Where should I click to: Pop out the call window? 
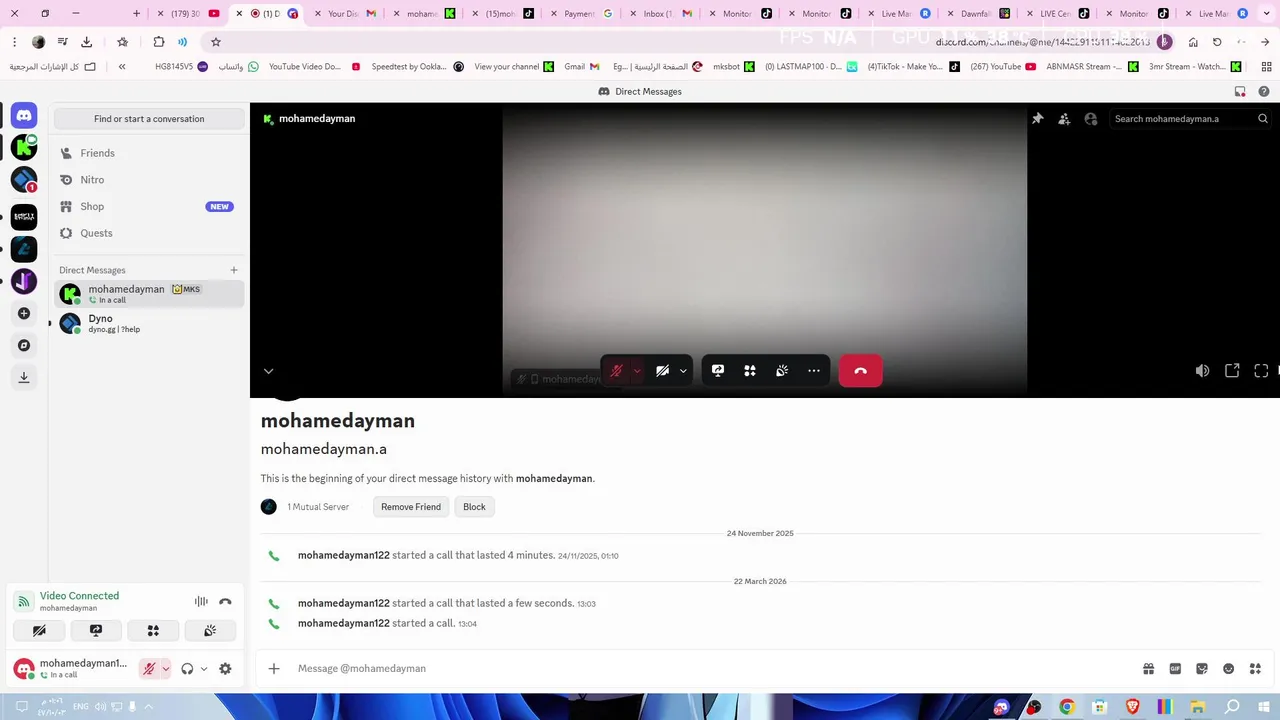click(1232, 371)
